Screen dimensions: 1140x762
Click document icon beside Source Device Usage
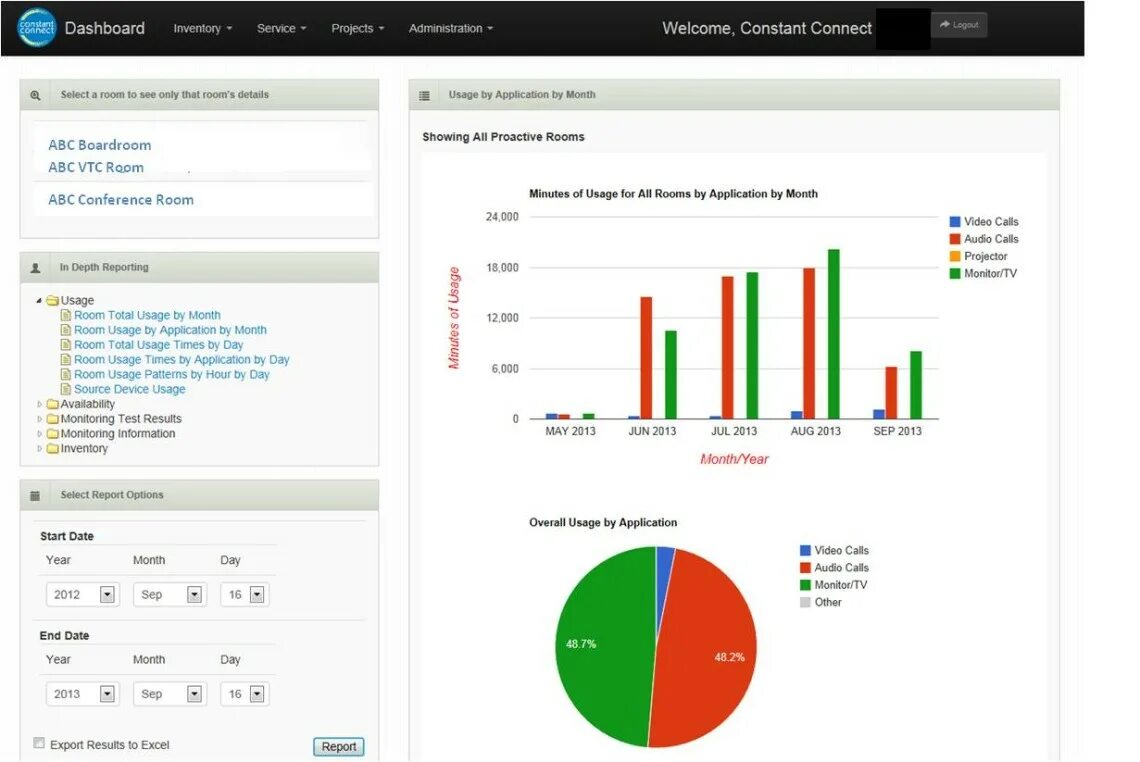click(65, 389)
